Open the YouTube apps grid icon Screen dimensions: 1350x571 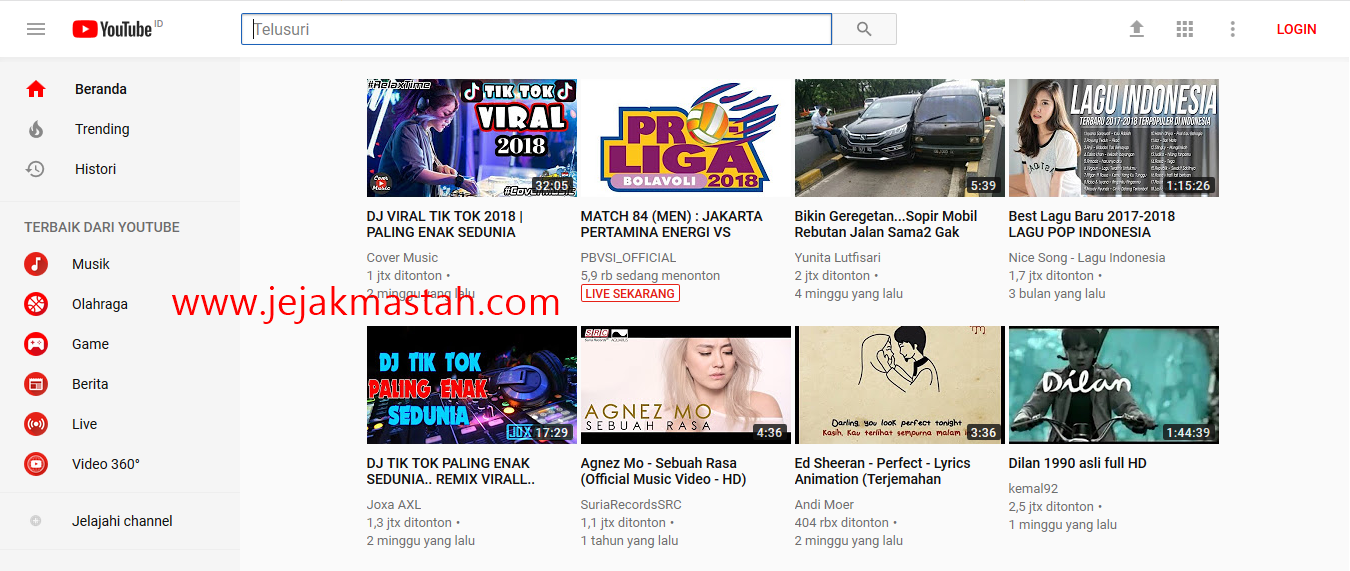(1185, 29)
